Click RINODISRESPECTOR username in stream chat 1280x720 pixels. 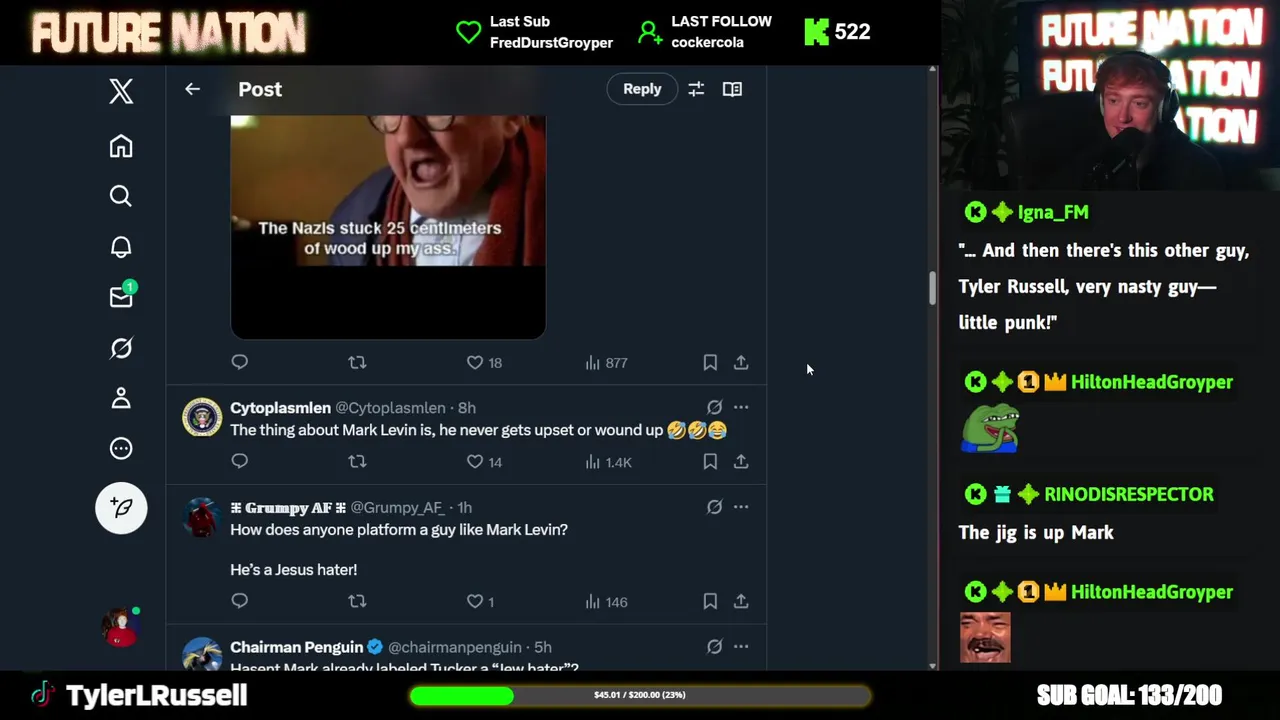coord(1129,494)
